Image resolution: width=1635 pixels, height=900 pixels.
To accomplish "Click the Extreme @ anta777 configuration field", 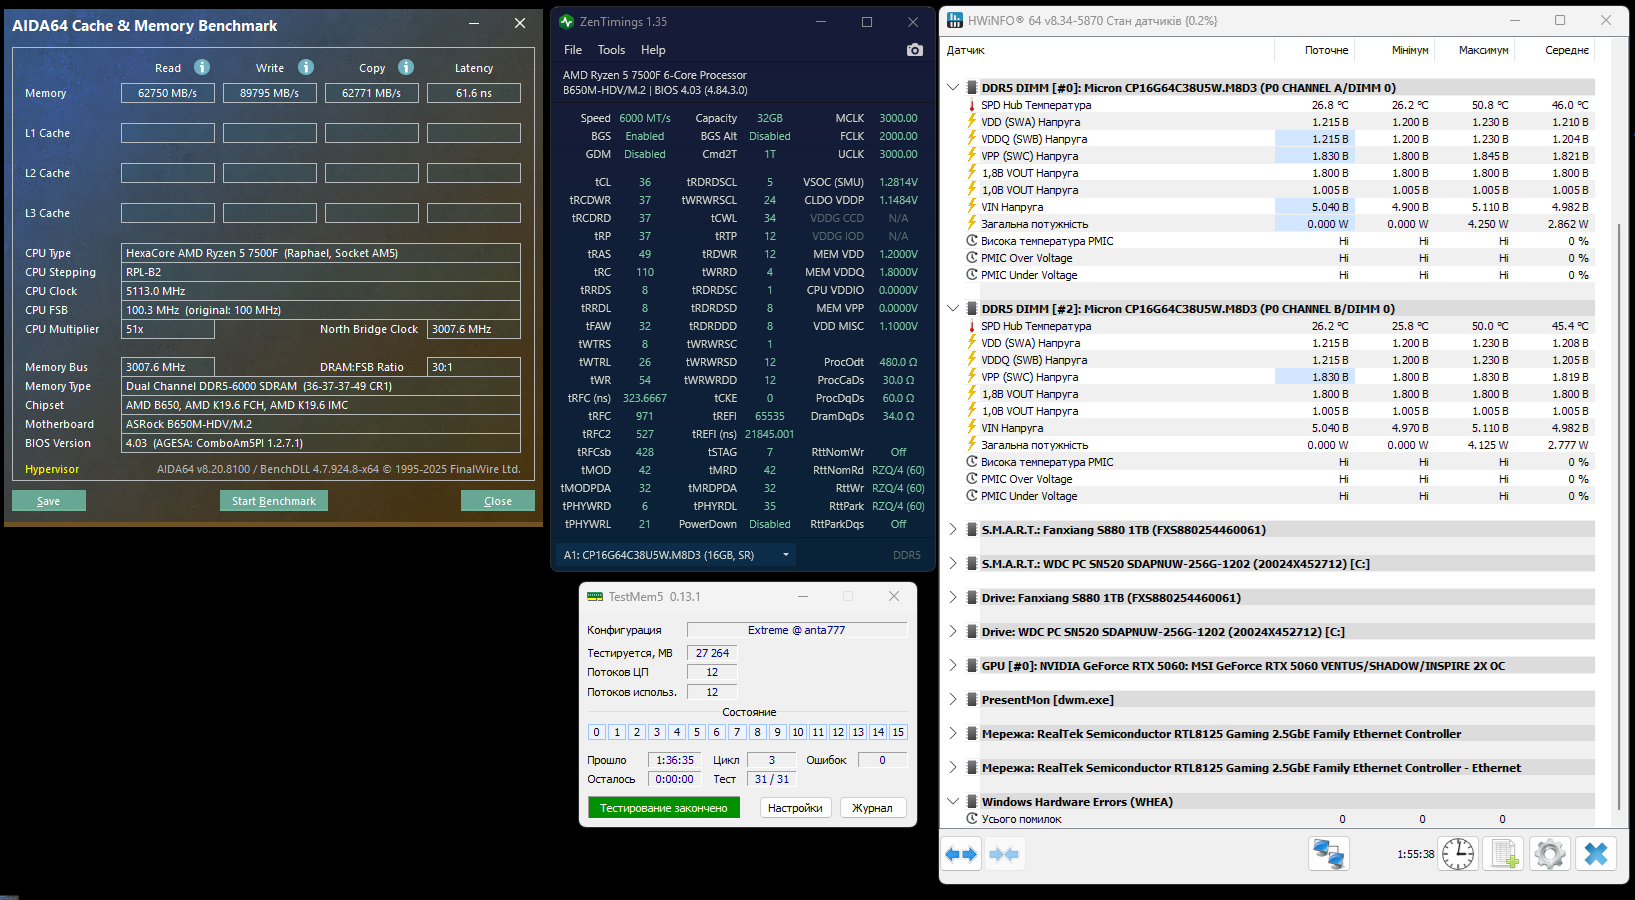I will click(797, 630).
